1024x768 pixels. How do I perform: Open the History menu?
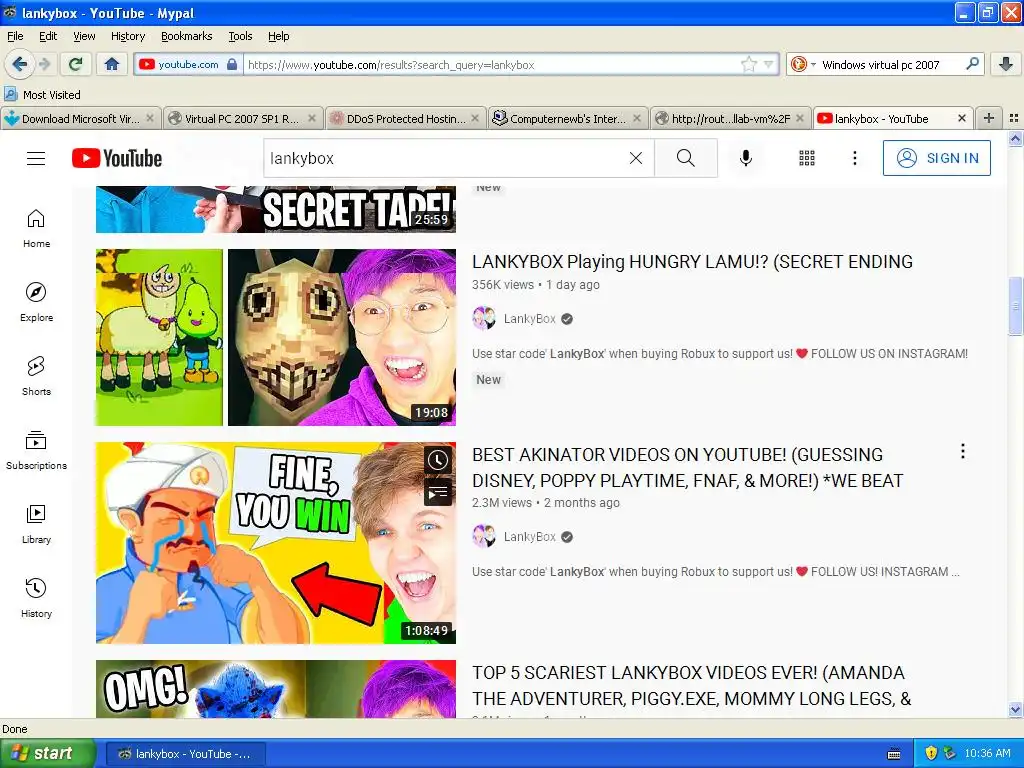click(127, 36)
